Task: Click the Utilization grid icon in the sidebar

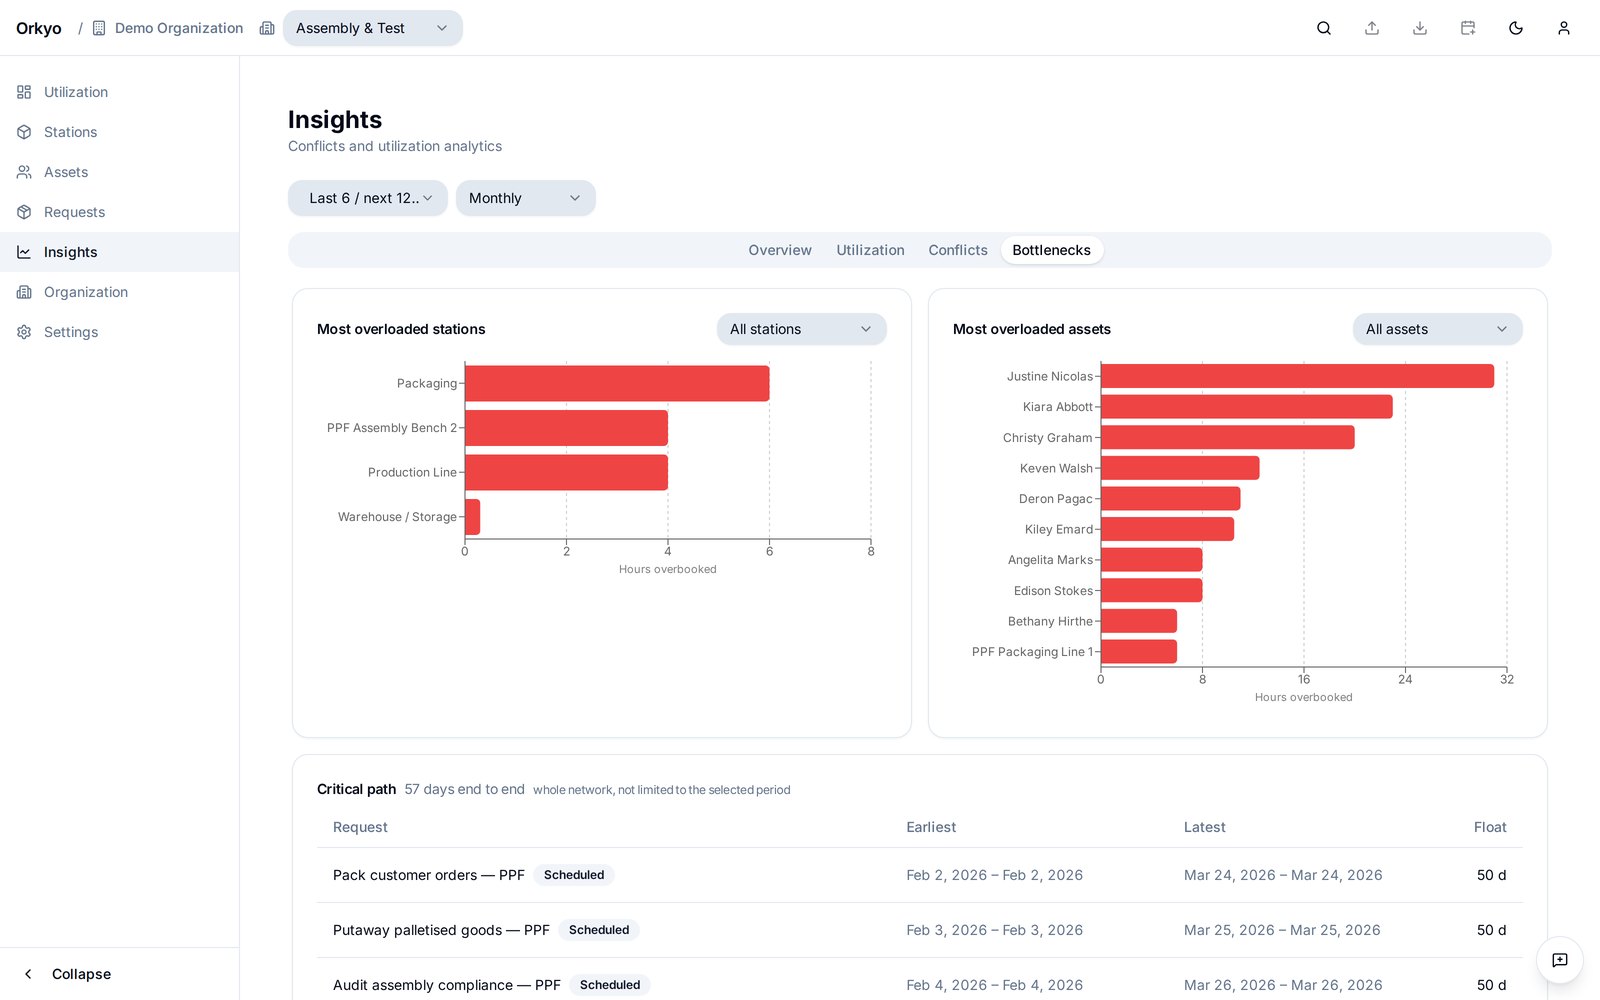Action: tap(24, 92)
